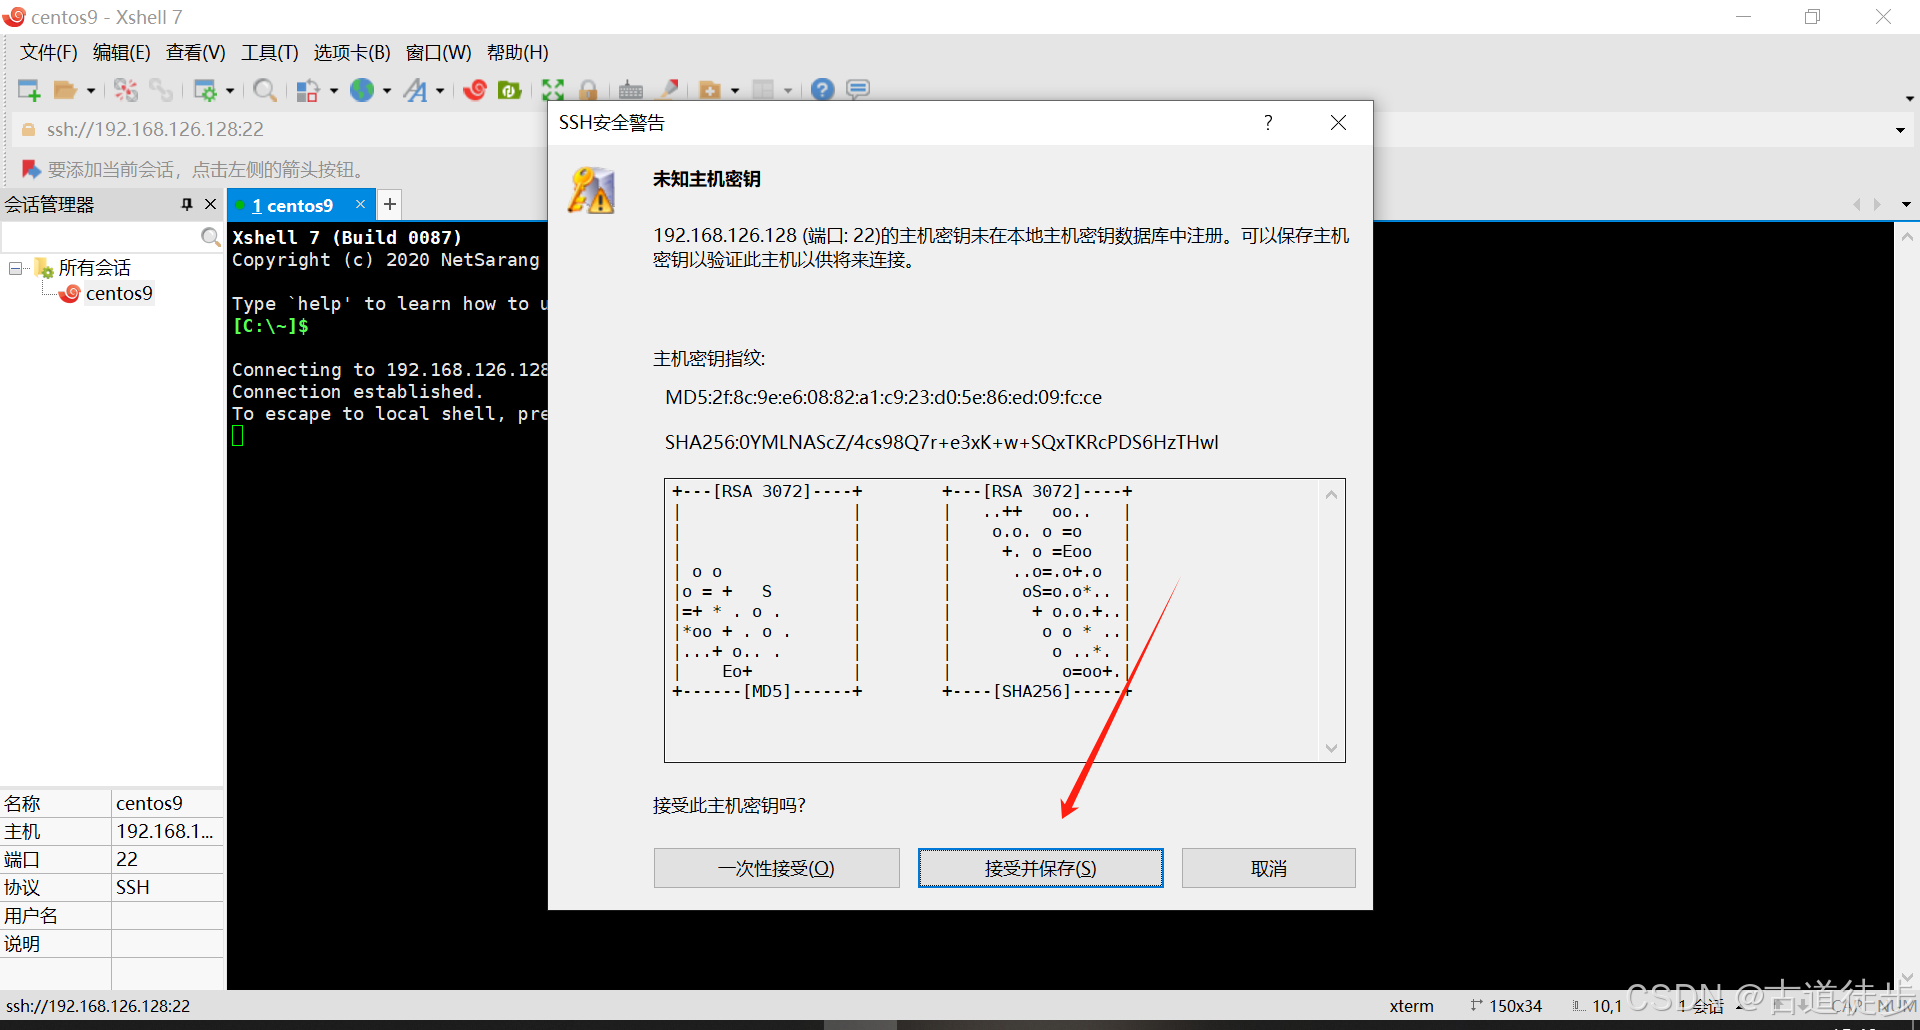The width and height of the screenshot is (1920, 1030).
Task: Click the add-session bookmark arrow icon
Action: point(31,169)
